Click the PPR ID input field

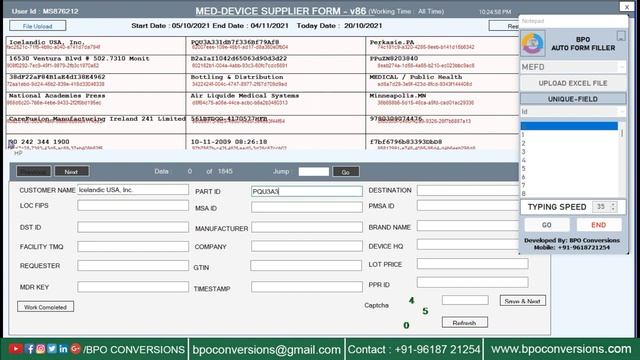click(473, 282)
